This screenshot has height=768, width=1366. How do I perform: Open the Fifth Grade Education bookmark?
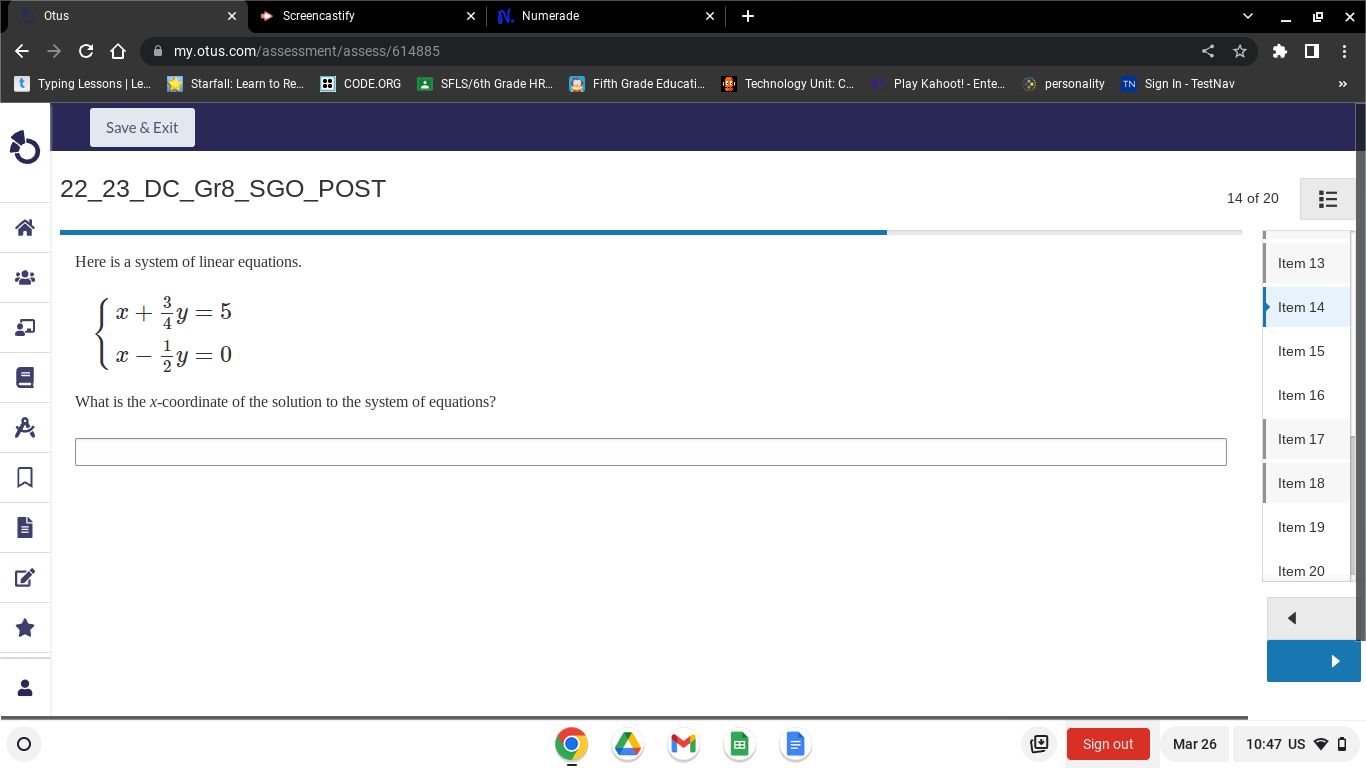tap(638, 84)
